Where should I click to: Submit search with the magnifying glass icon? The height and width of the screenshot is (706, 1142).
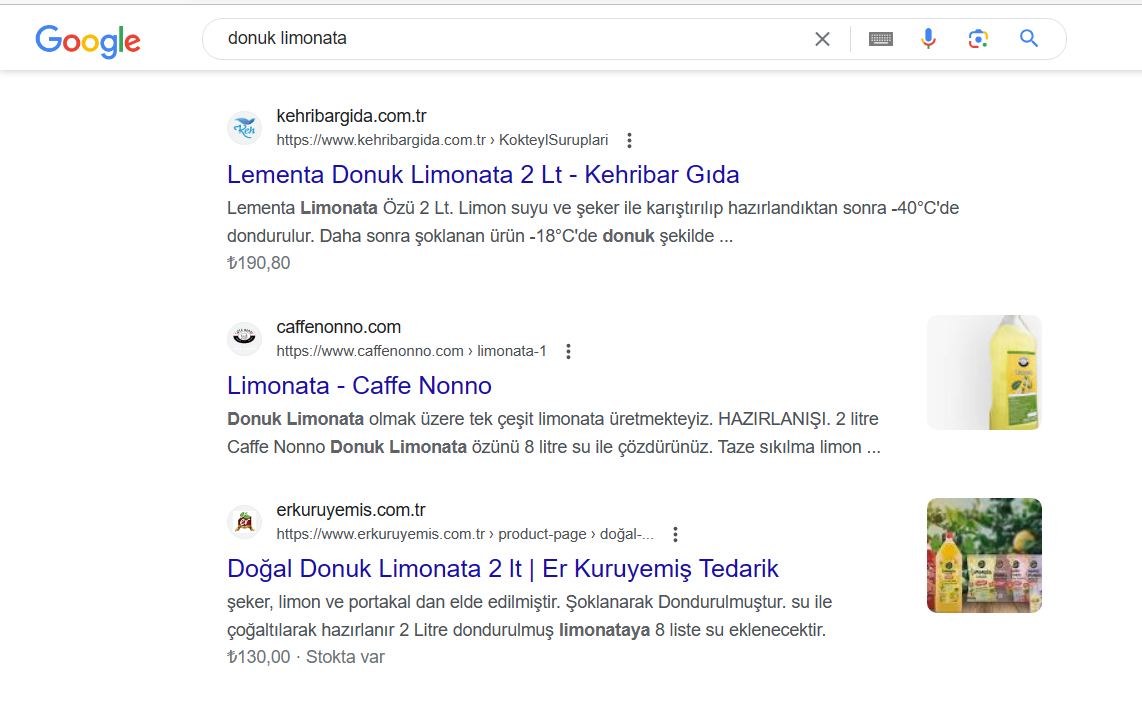point(1028,38)
